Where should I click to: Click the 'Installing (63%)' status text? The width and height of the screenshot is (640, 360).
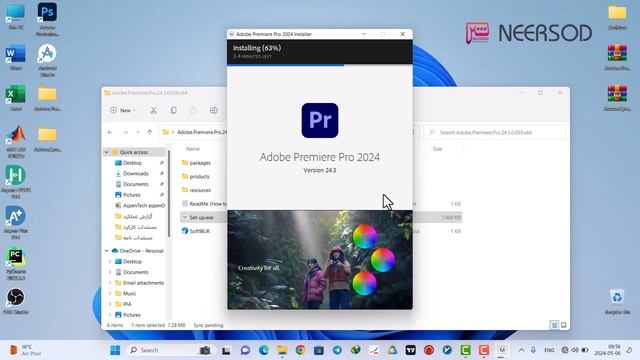coord(257,48)
